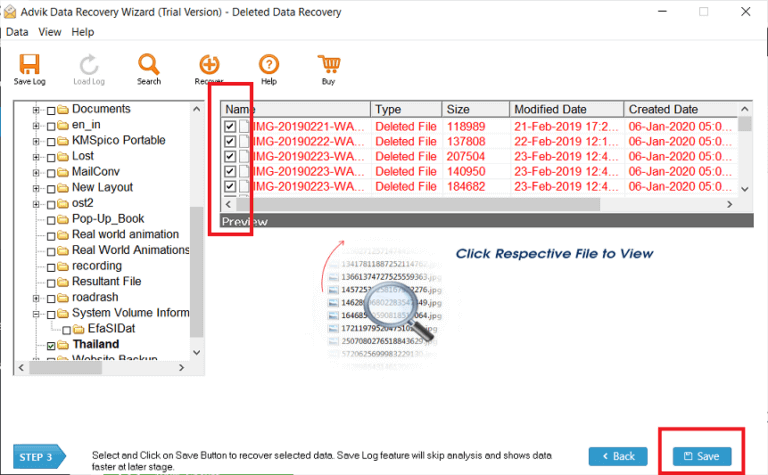Select the Documents folder icon in tree

click(x=63, y=109)
